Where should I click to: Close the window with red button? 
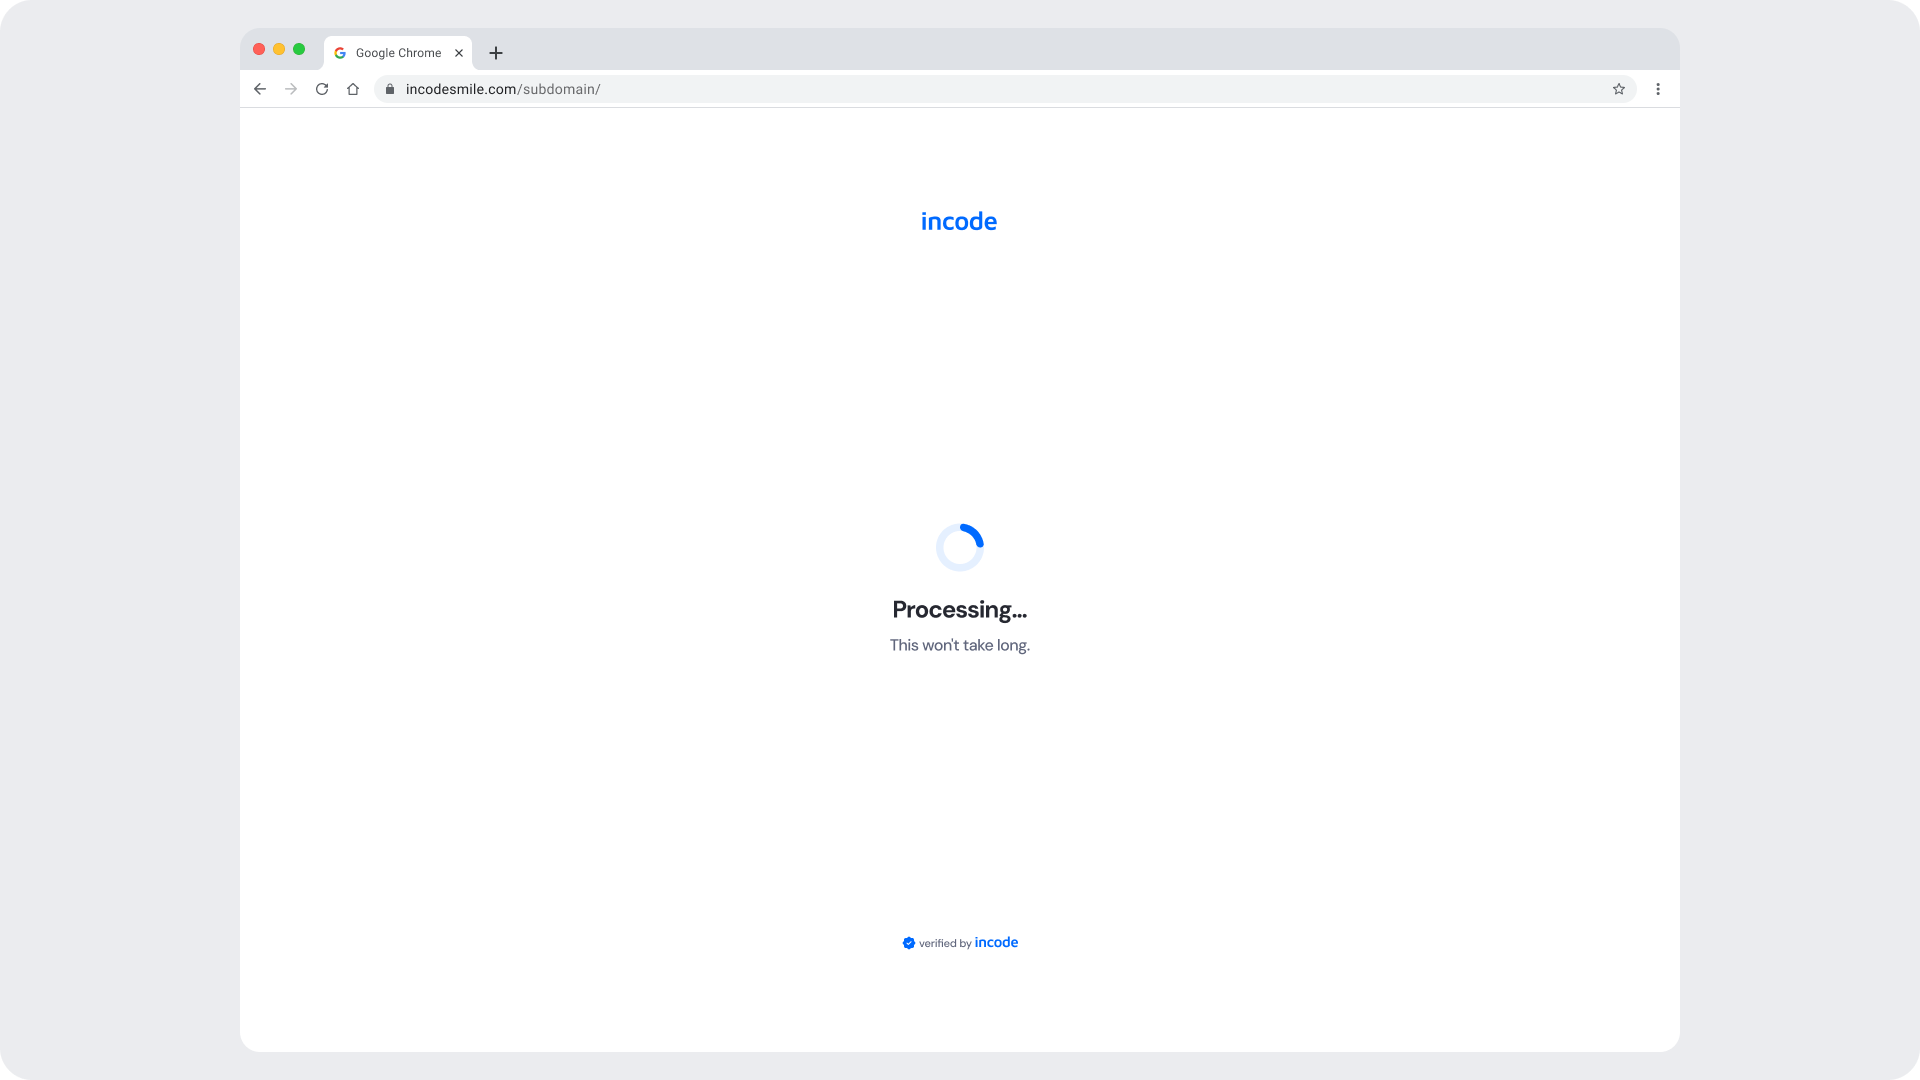(x=259, y=49)
